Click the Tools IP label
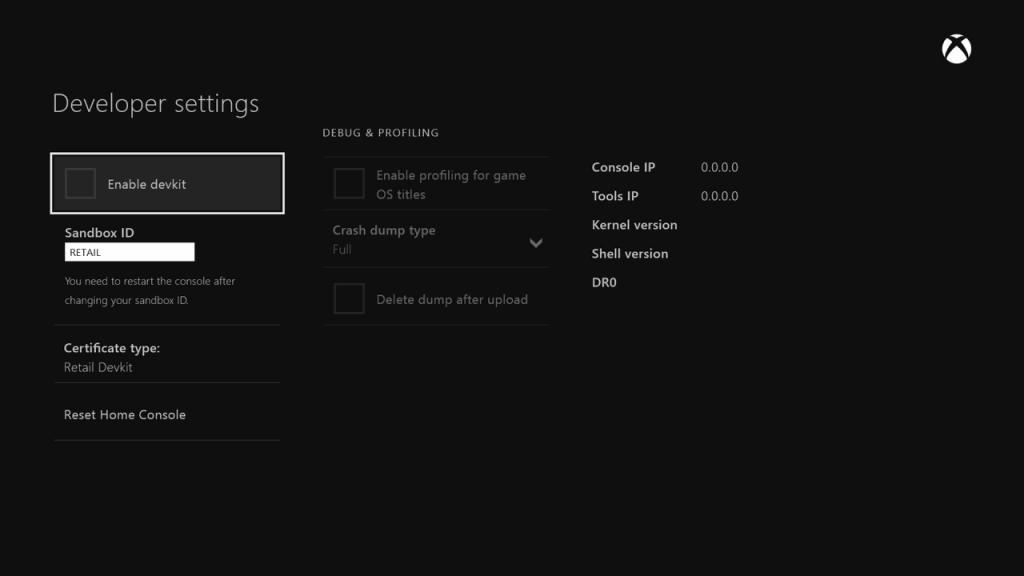 [615, 196]
